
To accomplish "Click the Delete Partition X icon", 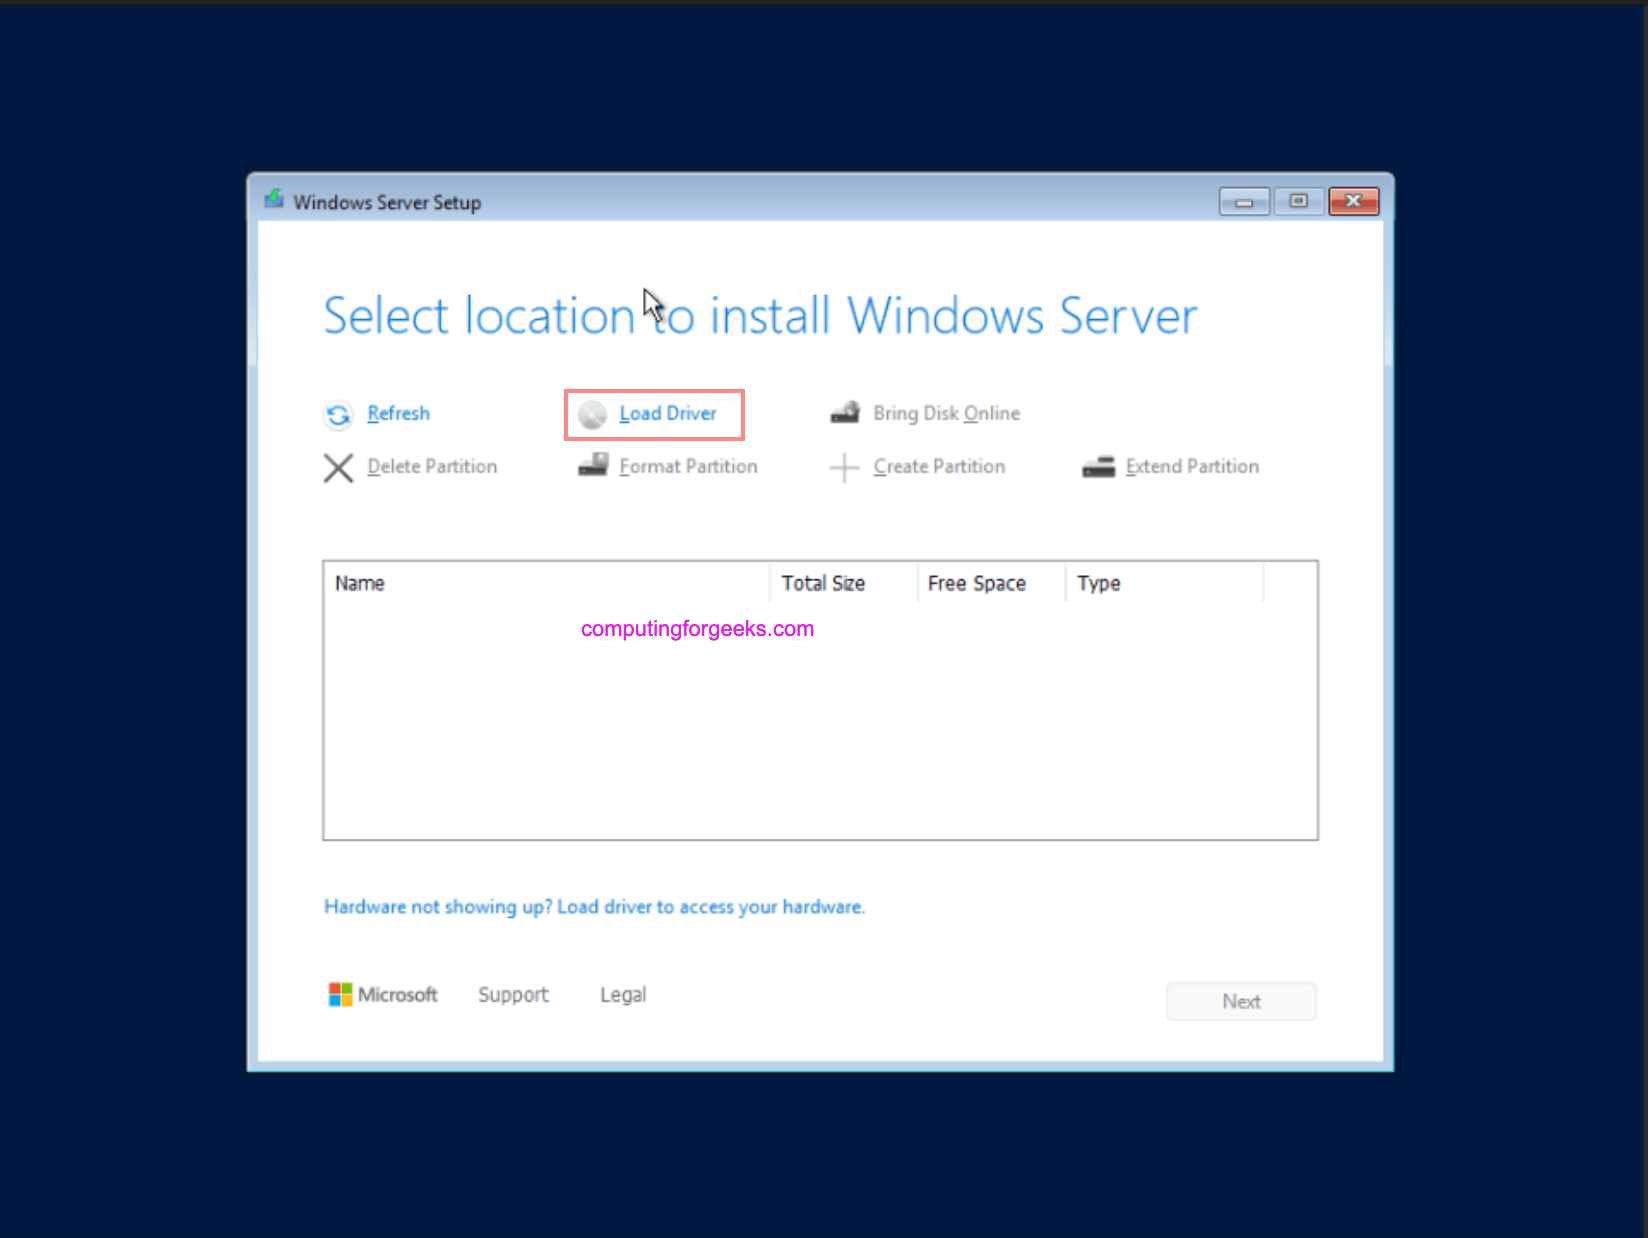I will [x=338, y=467].
